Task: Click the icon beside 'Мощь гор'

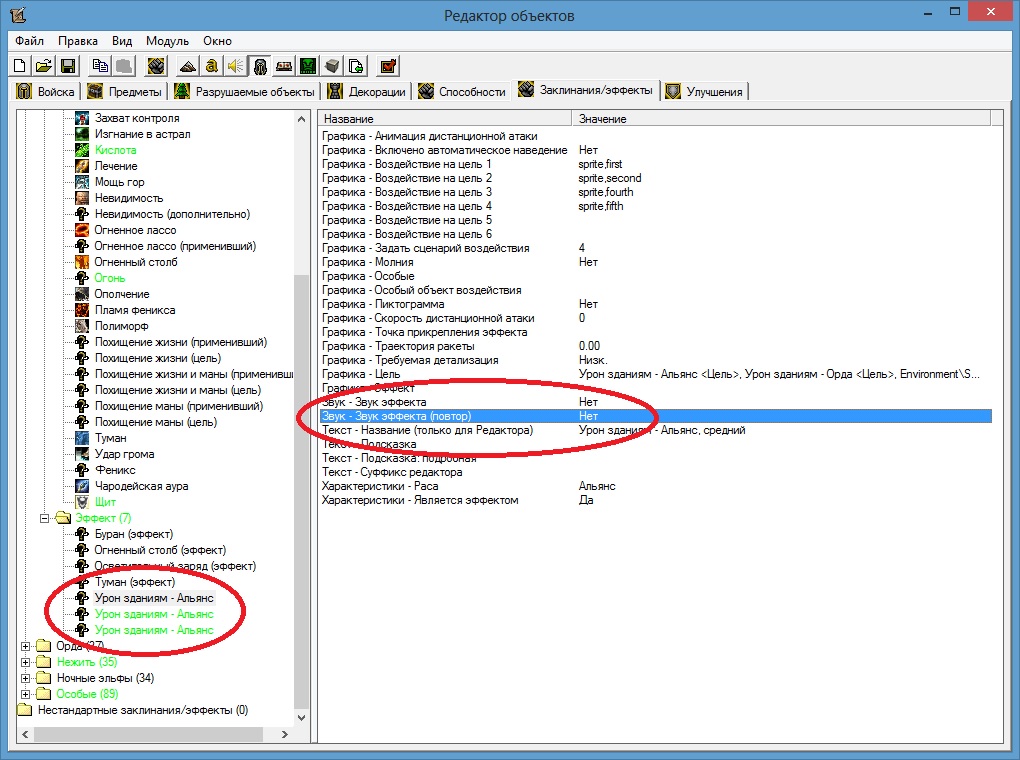Action: coord(82,182)
